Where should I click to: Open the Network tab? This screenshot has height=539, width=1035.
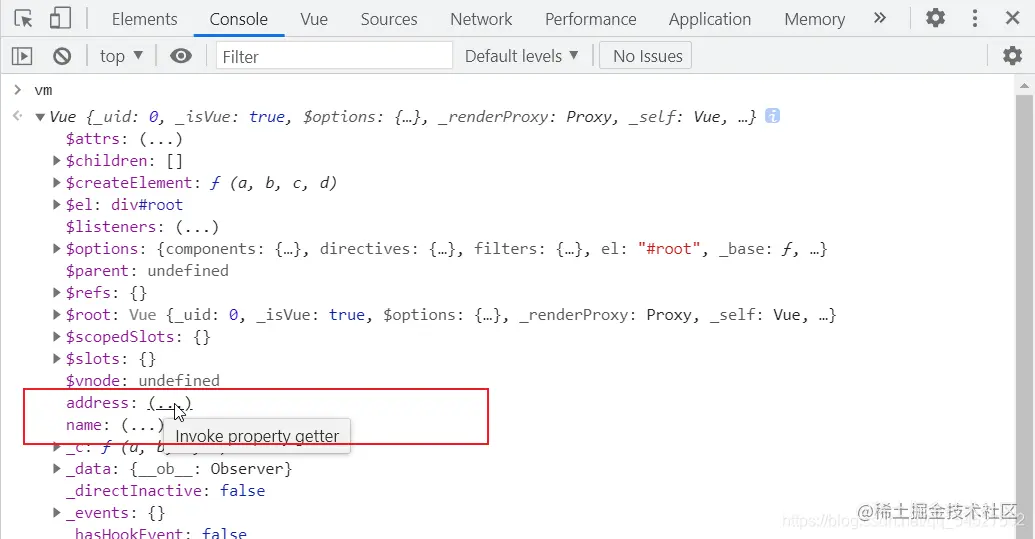point(481,19)
